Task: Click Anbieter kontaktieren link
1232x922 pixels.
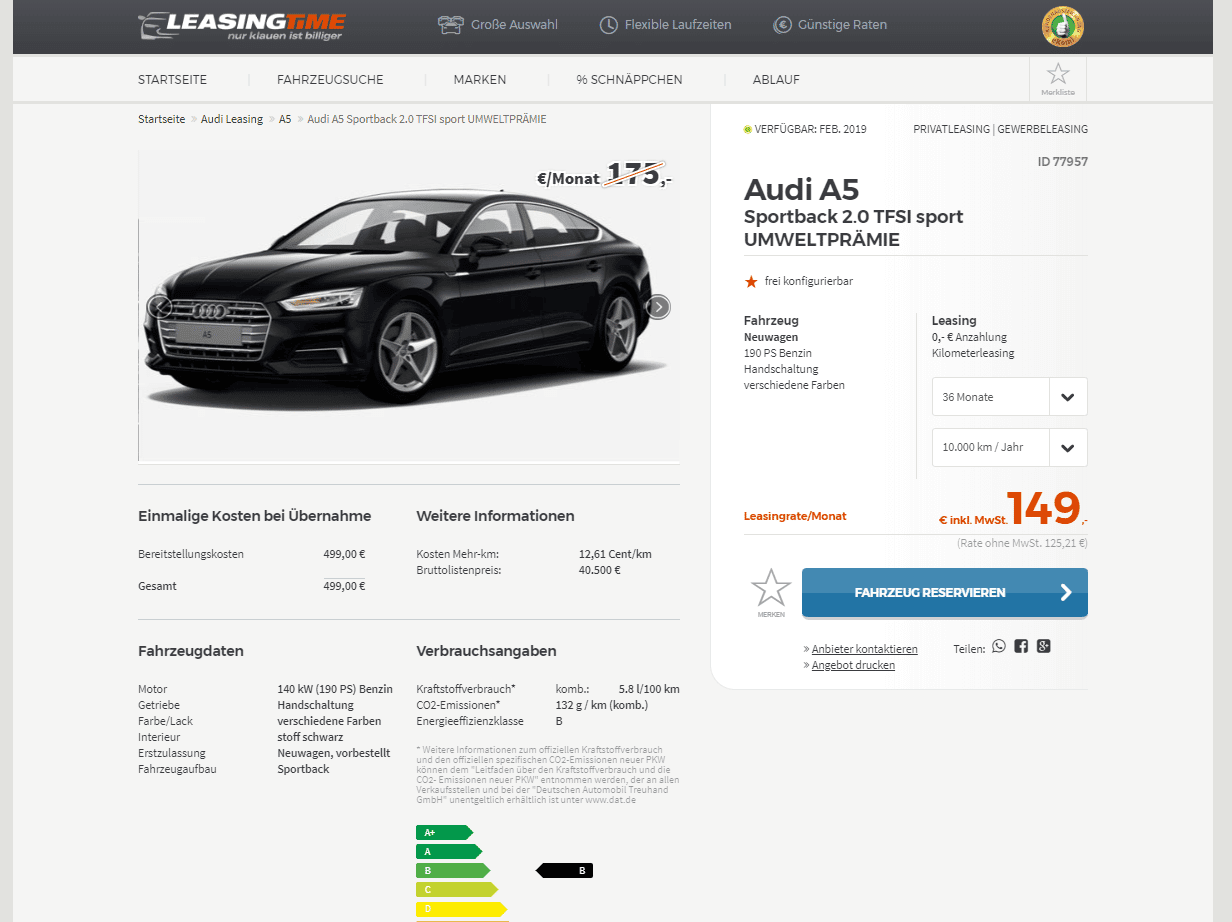Action: [x=864, y=649]
